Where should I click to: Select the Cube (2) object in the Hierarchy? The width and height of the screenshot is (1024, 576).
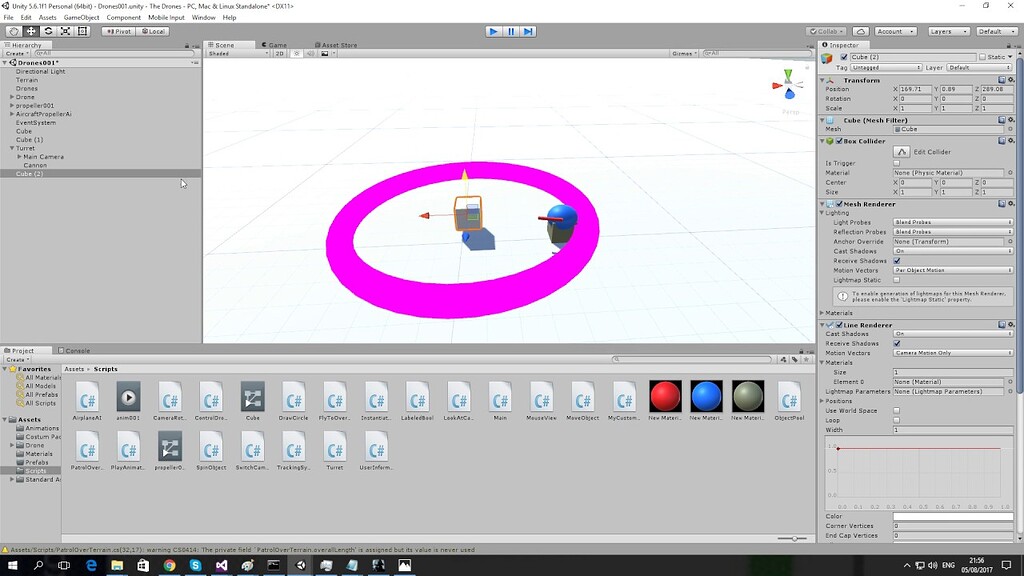[x=30, y=173]
